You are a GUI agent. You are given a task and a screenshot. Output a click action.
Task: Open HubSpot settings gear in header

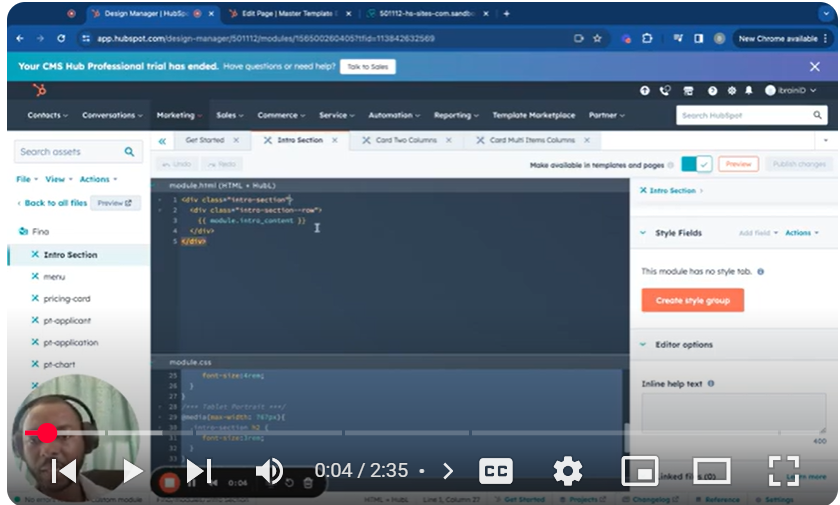731,91
